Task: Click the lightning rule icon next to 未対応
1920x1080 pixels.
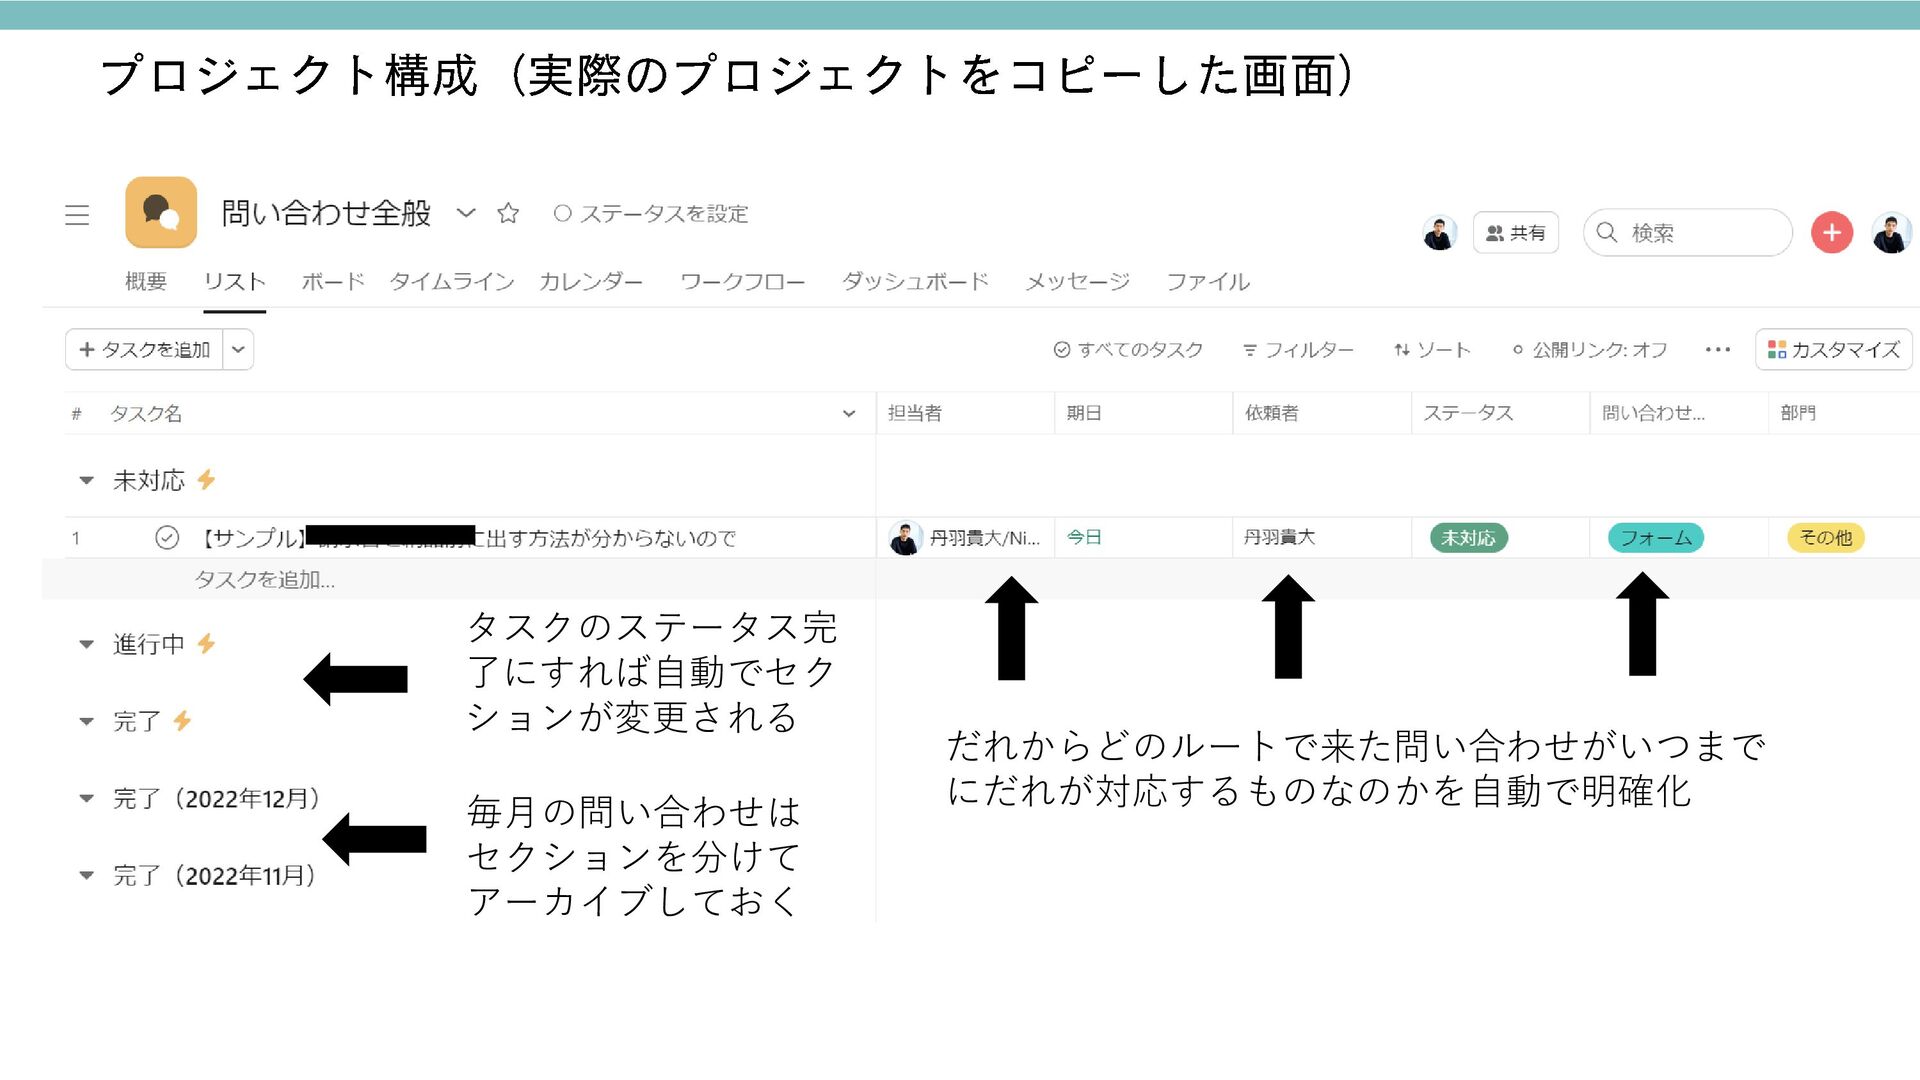Action: pyautogui.click(x=207, y=480)
